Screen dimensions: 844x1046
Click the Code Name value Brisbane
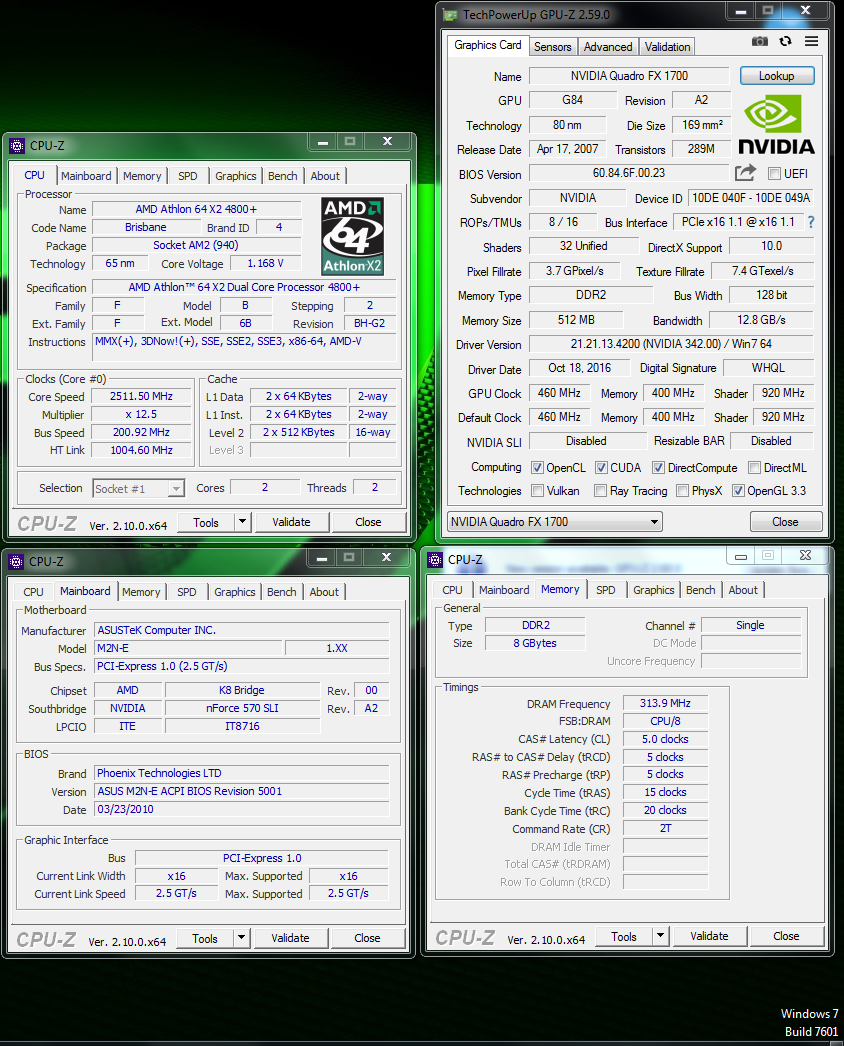(145, 227)
